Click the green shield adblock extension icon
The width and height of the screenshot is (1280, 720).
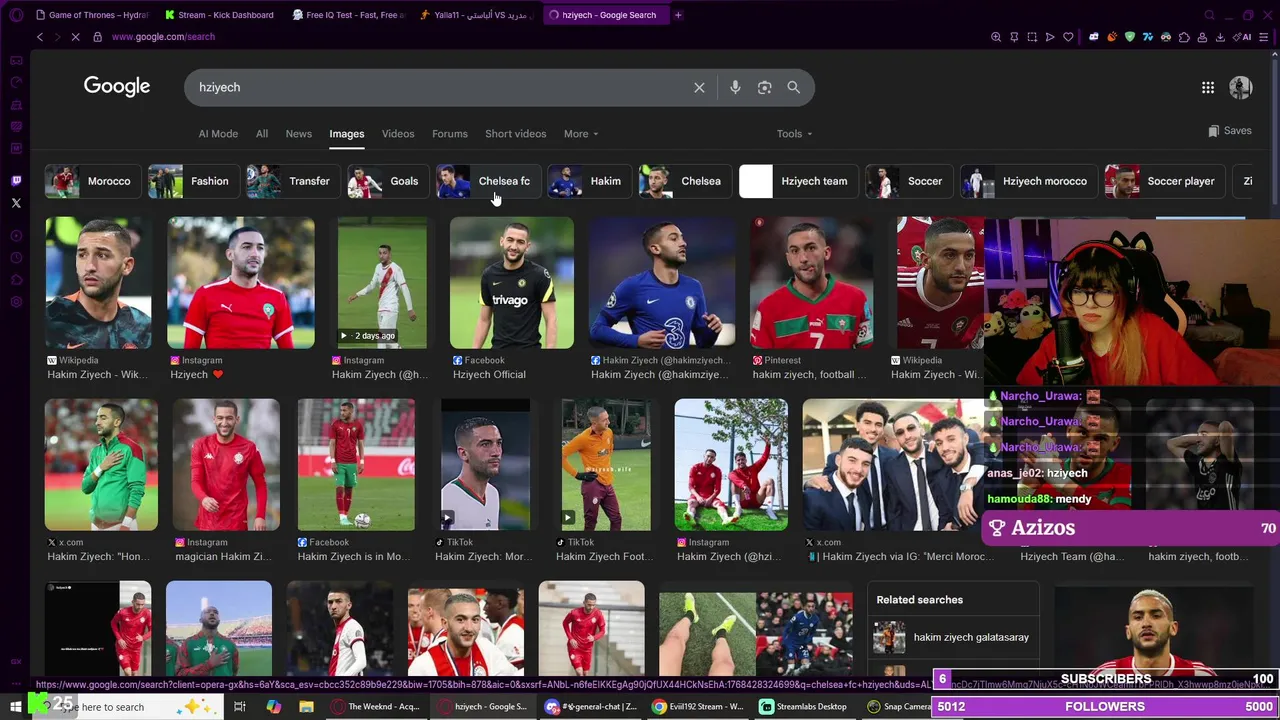[x=1130, y=37]
